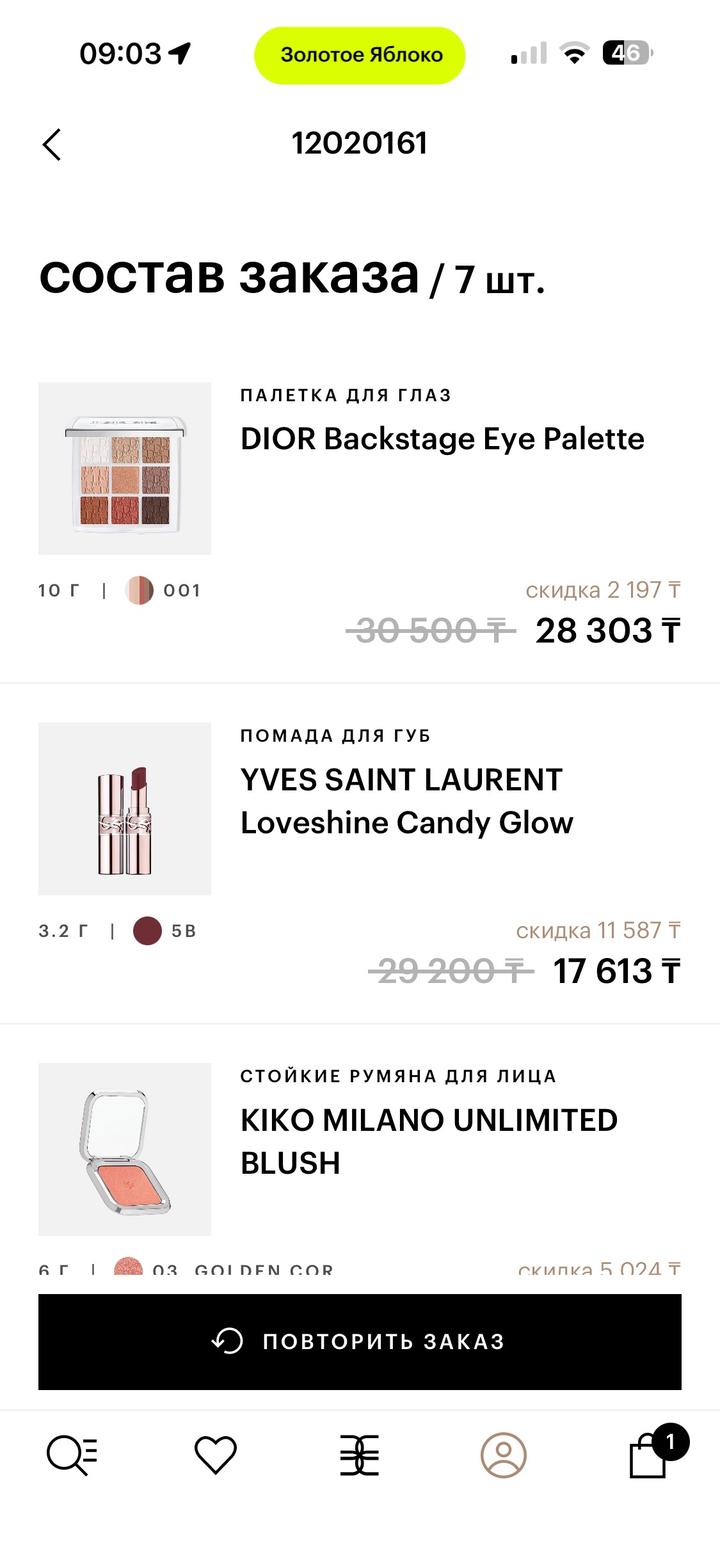Tap the order number 12020161 title
This screenshot has width=720, height=1559.
pos(360,144)
